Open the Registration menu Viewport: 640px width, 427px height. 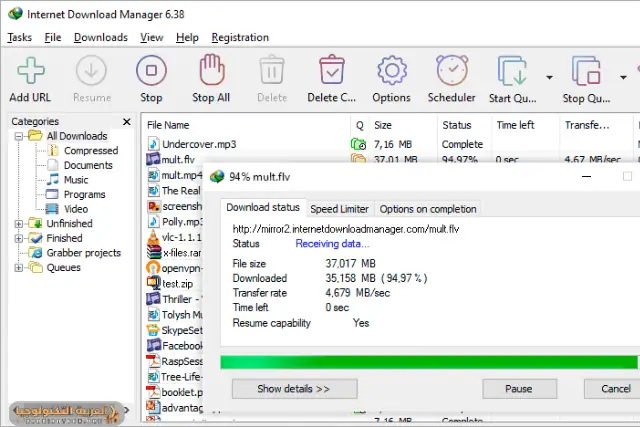(240, 38)
